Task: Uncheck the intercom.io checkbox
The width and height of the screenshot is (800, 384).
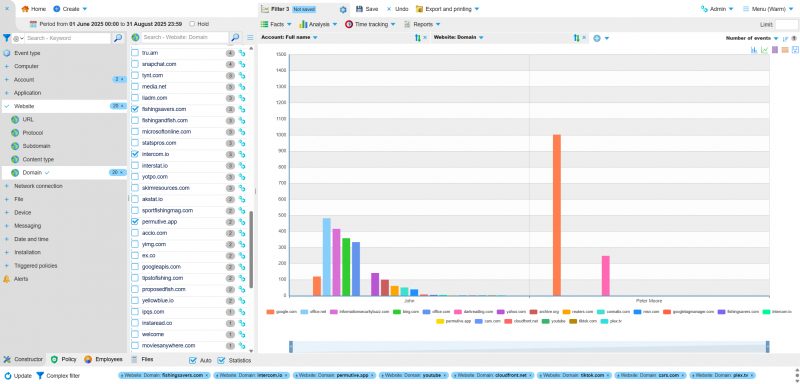Action: [135, 154]
